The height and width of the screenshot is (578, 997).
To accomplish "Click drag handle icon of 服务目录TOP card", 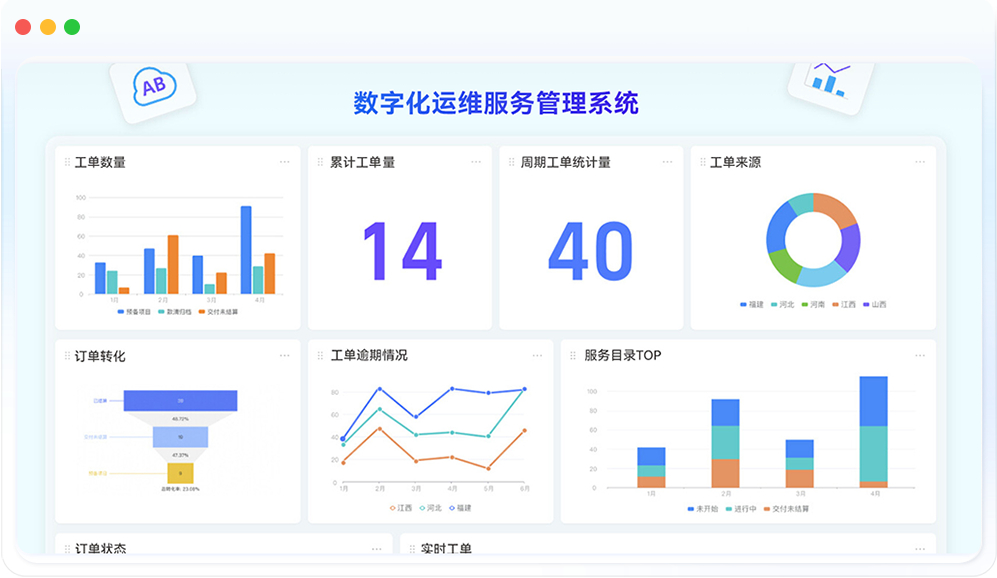I will point(573,356).
